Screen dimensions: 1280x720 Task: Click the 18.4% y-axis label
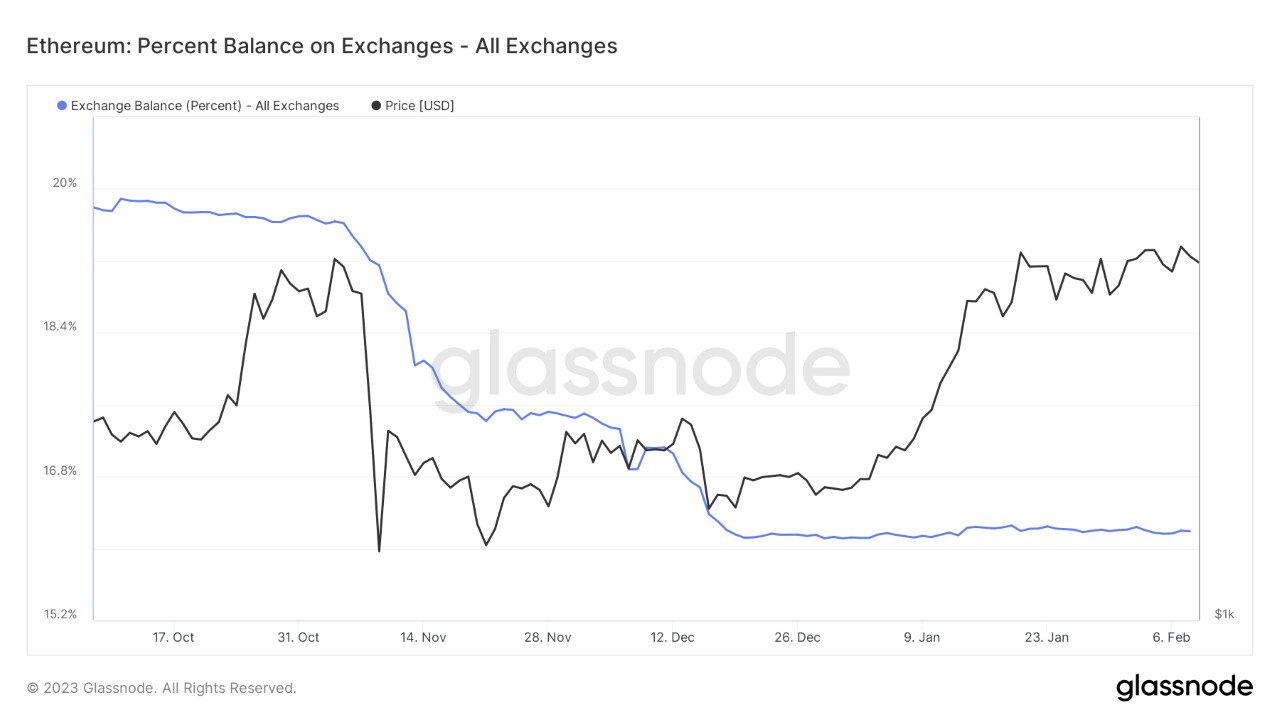61,327
